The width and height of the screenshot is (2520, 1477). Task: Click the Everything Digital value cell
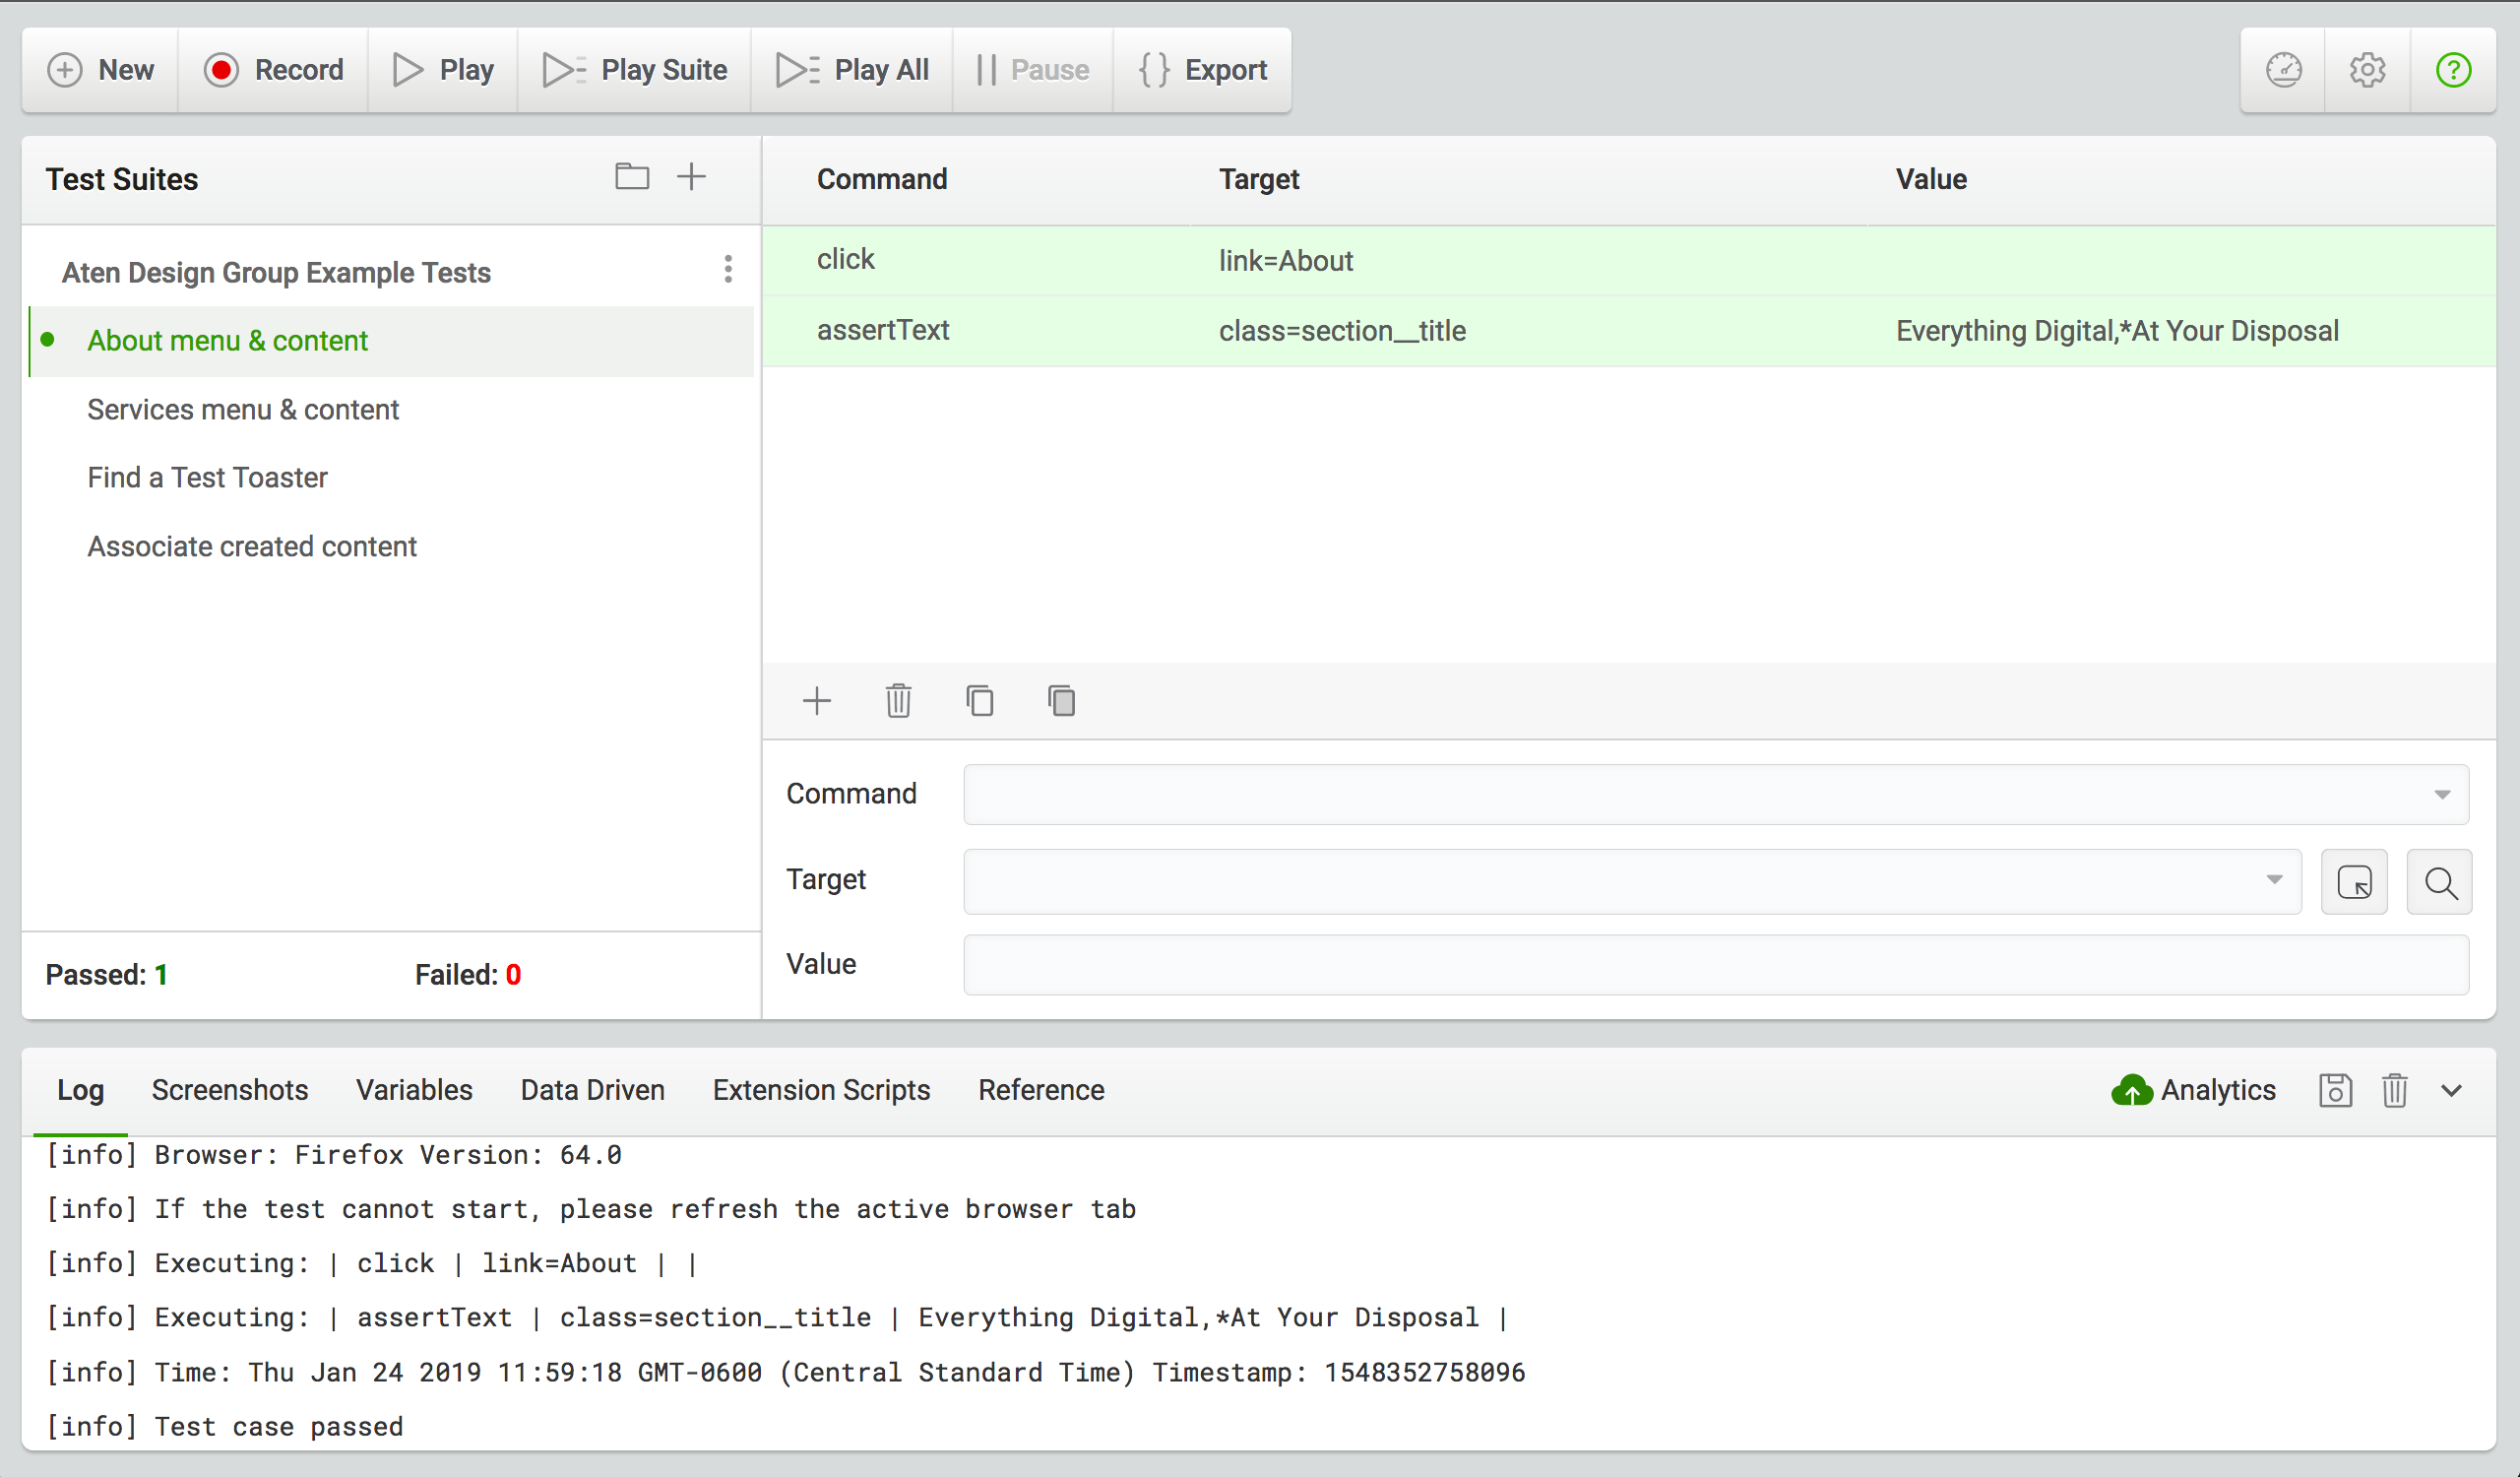coord(2117,331)
